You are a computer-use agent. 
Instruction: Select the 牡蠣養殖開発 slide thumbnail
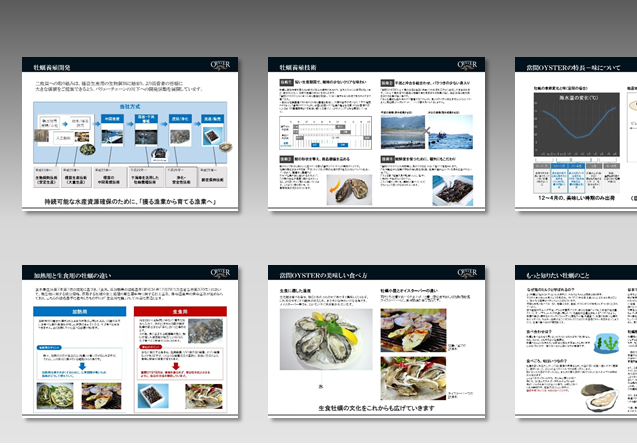pos(130,133)
